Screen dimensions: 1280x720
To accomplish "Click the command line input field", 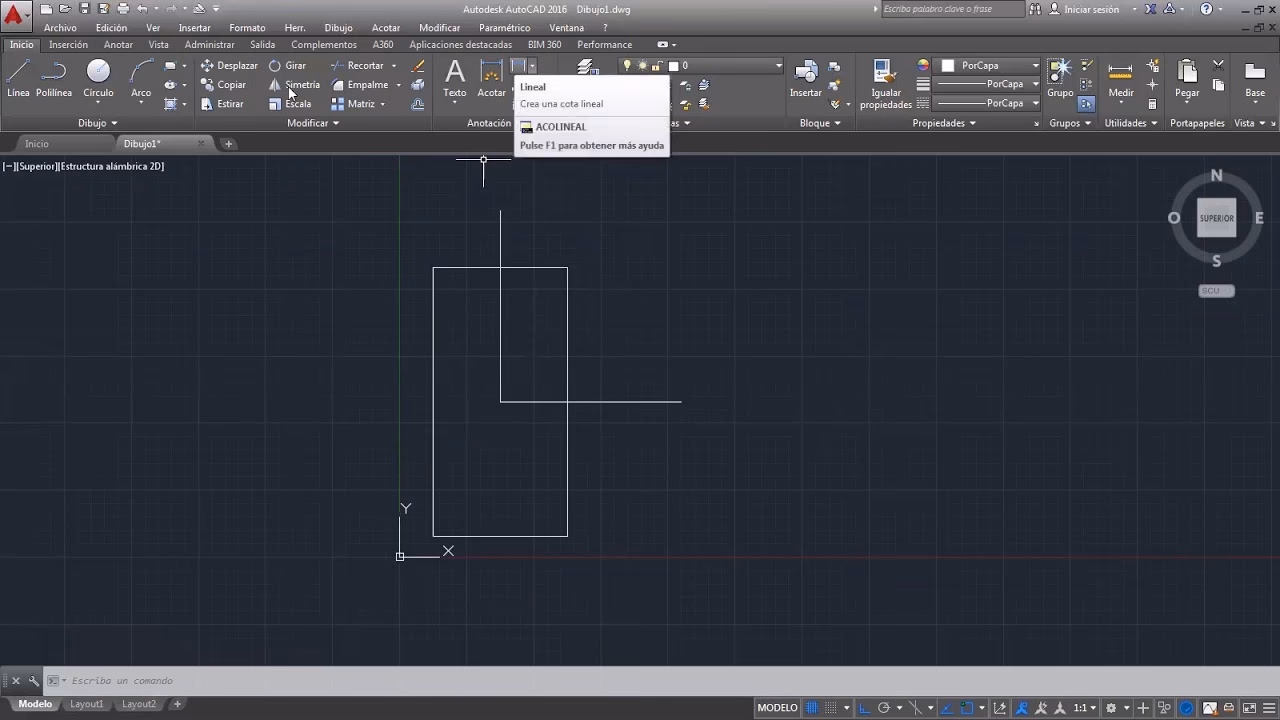I will click(x=660, y=681).
